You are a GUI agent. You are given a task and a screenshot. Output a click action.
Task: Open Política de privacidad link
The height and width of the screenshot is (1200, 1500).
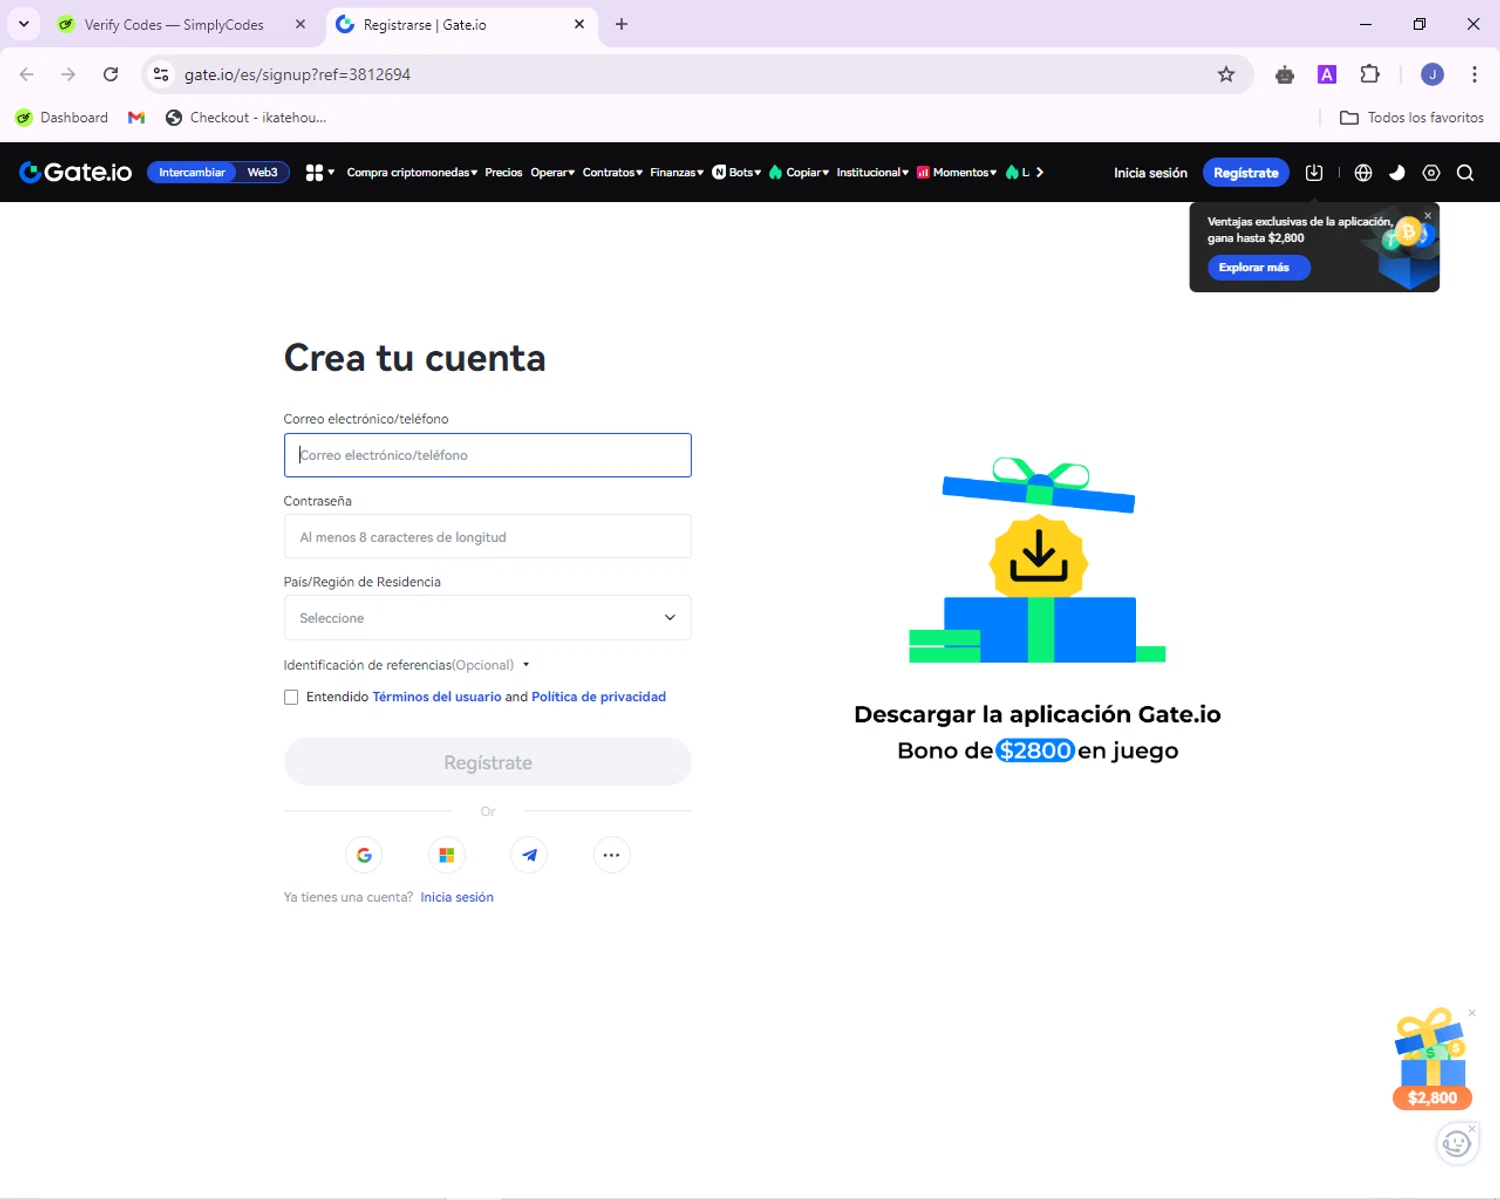tap(599, 697)
